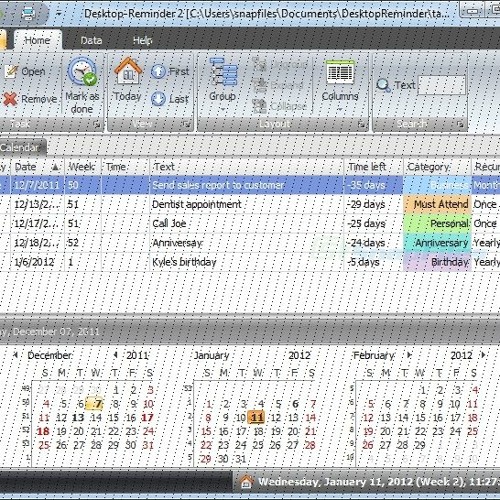The width and height of the screenshot is (500, 500).
Task: Click the Time column header
Action: [125, 167]
